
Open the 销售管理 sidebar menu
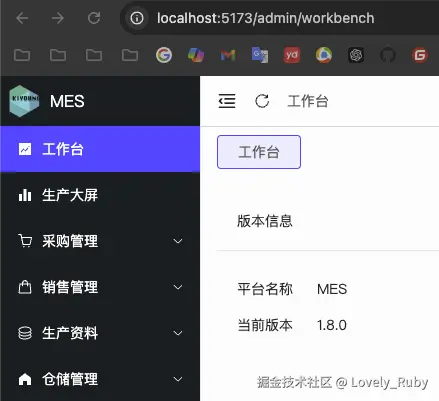pyautogui.click(x=100, y=287)
